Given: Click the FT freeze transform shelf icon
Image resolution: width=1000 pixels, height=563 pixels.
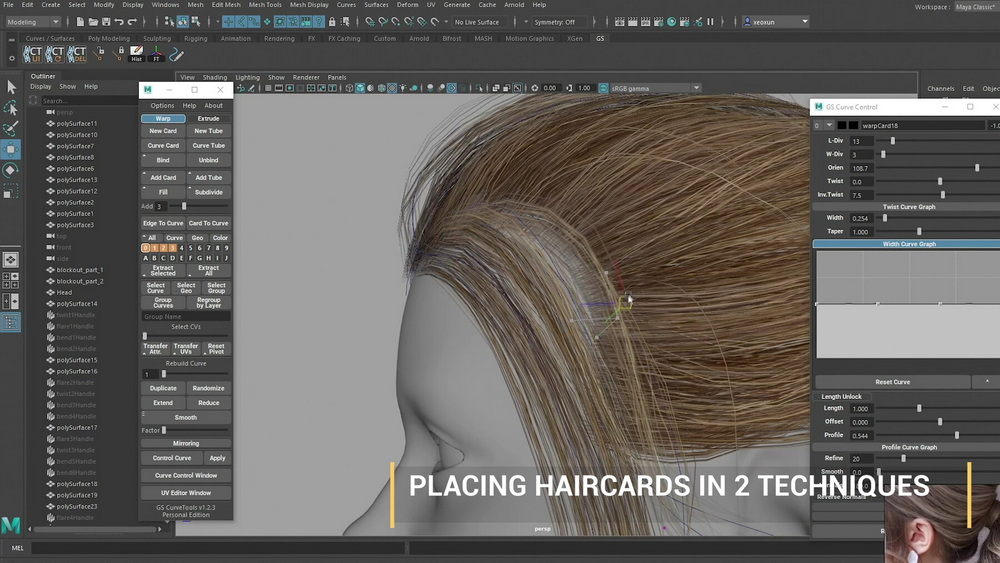Looking at the screenshot, I should [156, 54].
